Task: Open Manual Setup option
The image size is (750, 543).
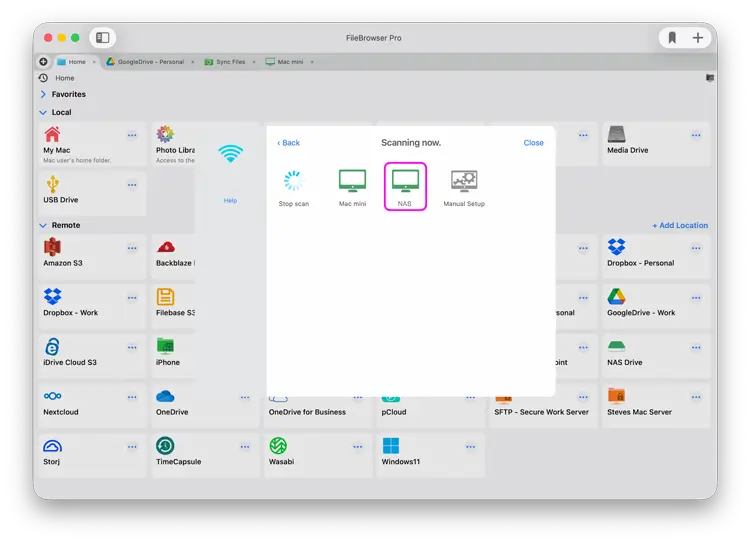Action: 464,185
